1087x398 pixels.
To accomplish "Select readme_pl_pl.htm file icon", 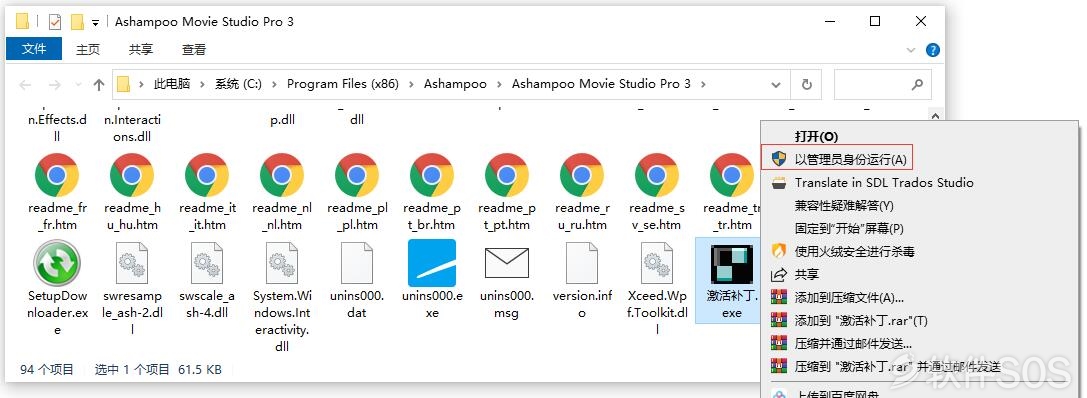I will tap(356, 175).
